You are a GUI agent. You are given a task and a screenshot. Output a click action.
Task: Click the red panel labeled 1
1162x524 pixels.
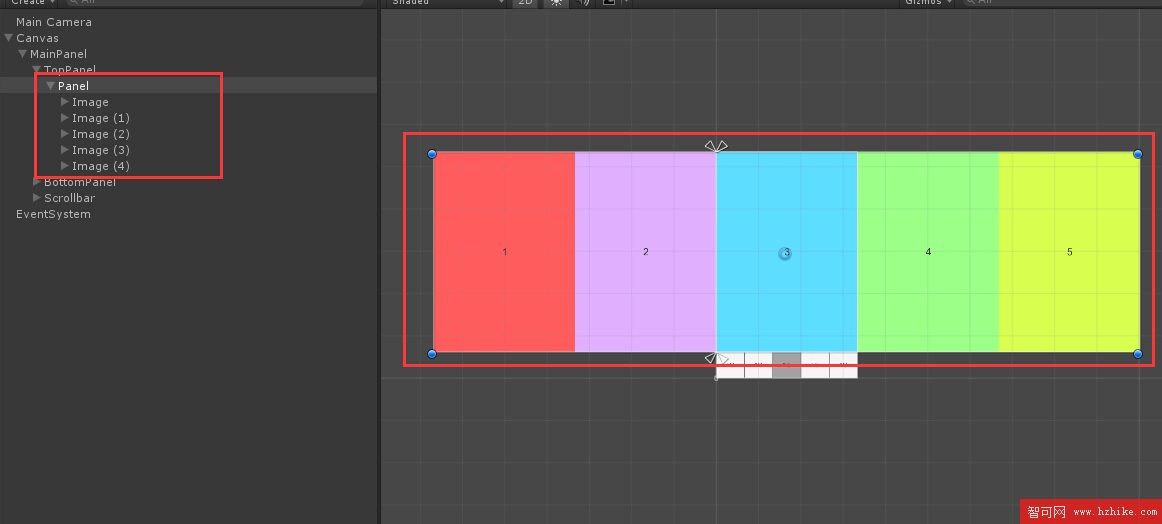pyautogui.click(x=504, y=252)
